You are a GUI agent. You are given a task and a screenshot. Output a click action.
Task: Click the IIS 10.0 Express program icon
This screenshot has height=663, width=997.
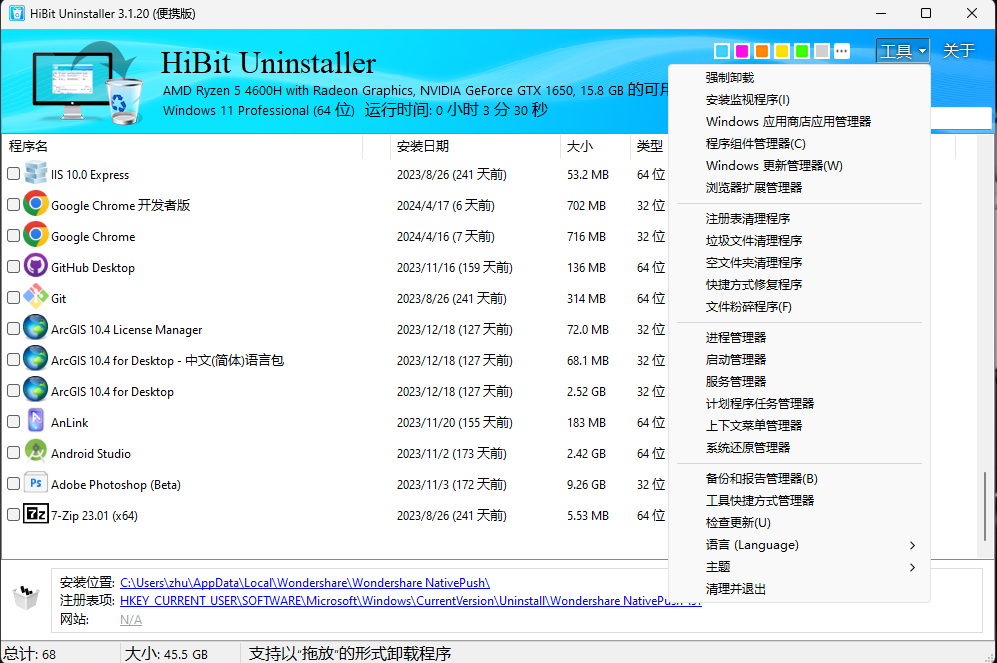click(x=36, y=174)
